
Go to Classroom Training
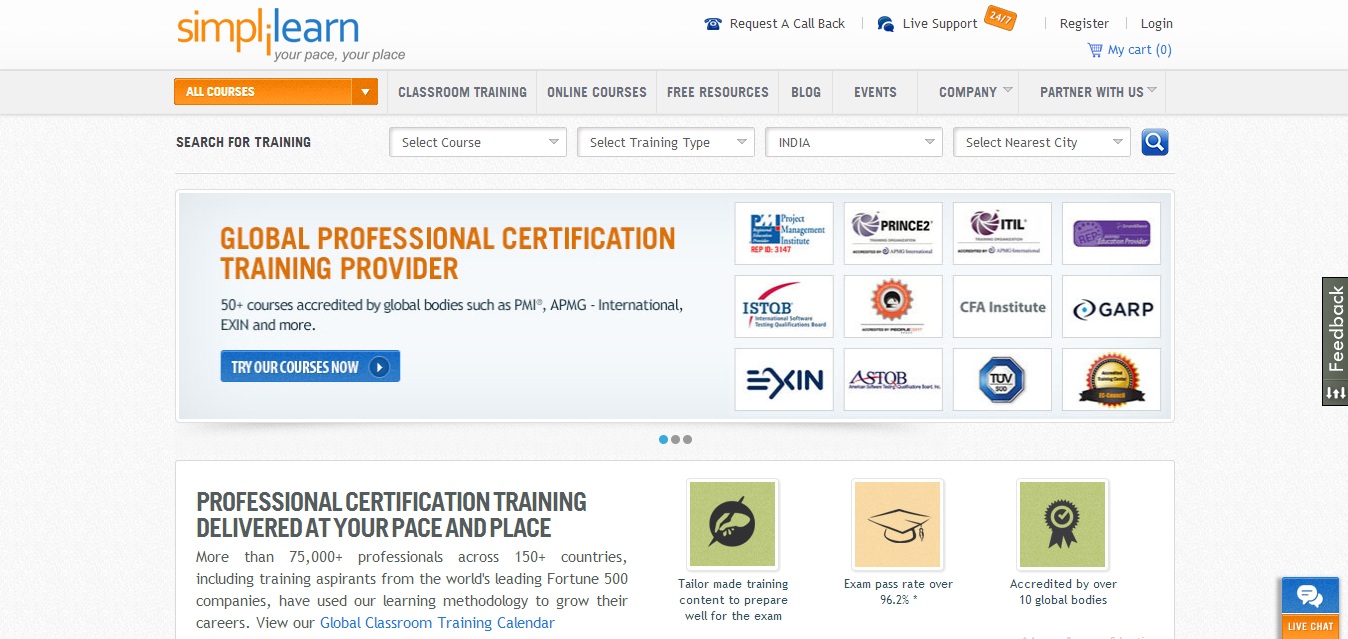pos(462,92)
